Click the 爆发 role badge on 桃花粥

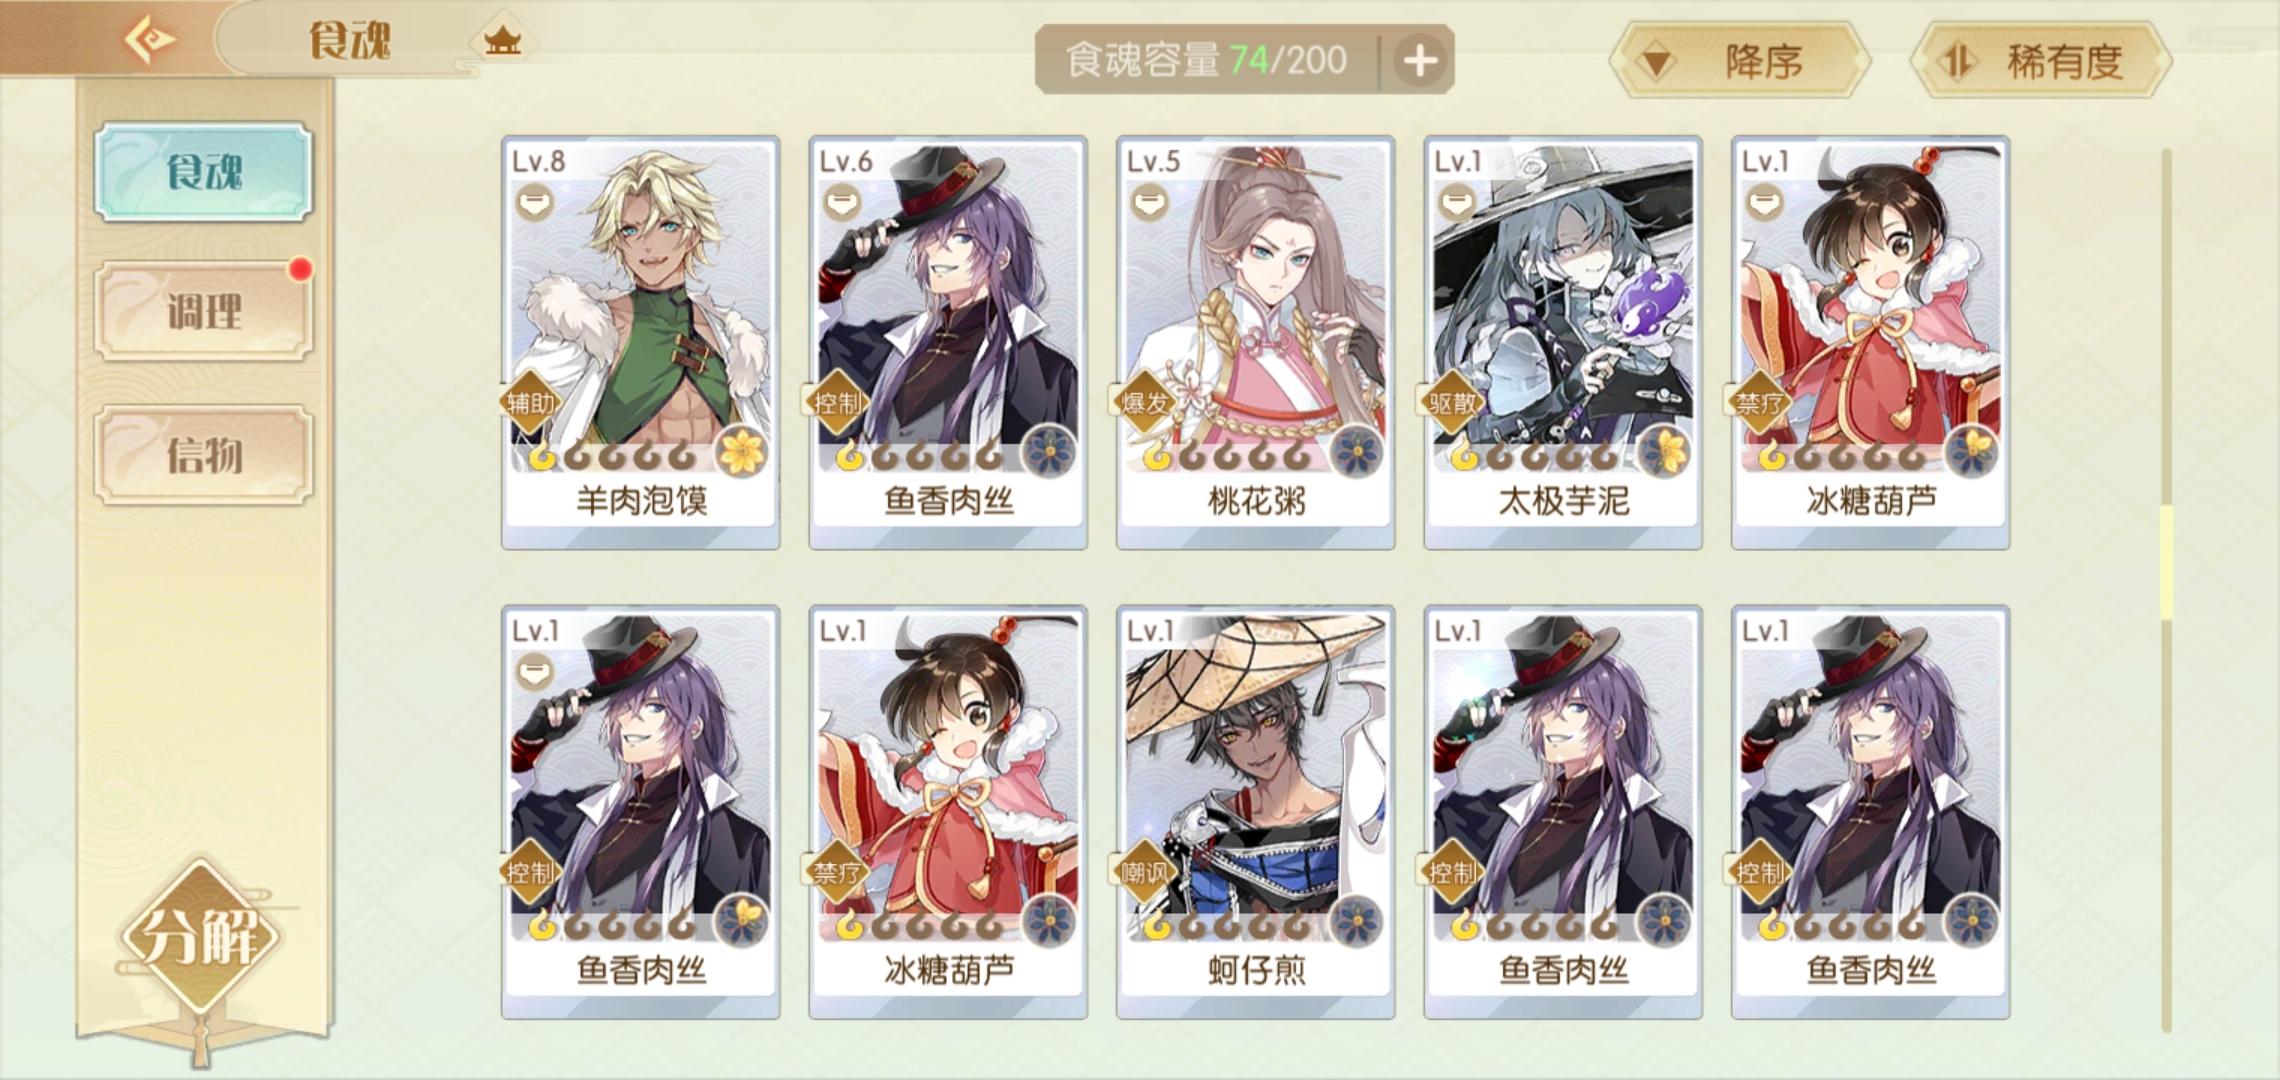tap(1145, 403)
